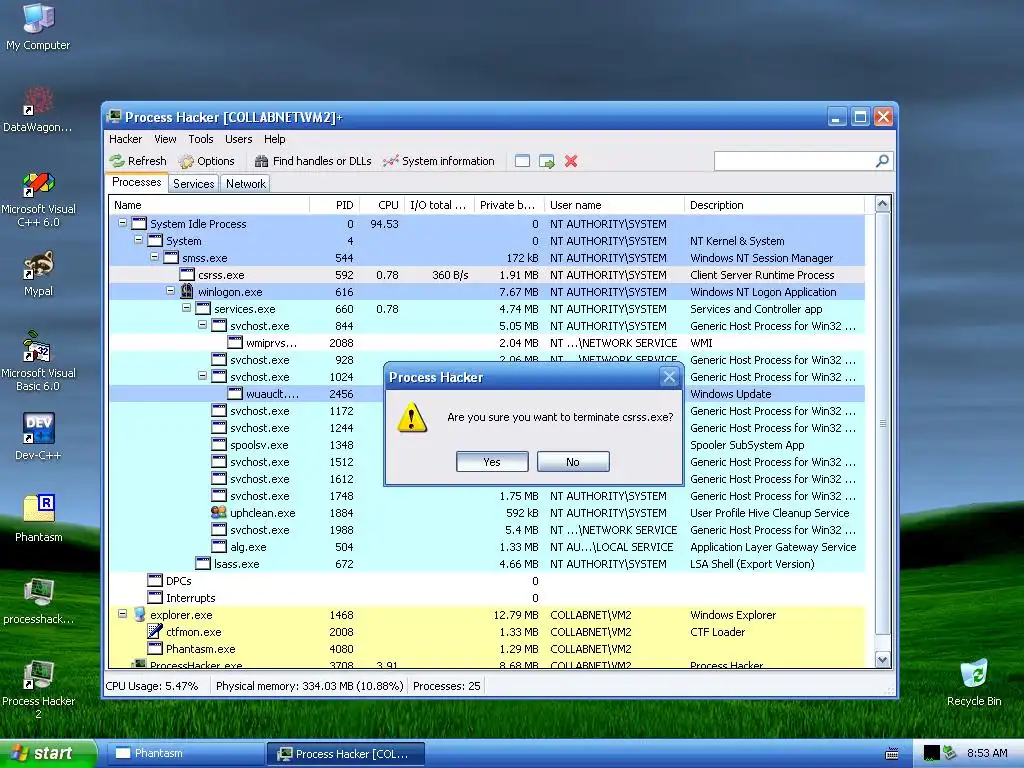Image resolution: width=1024 pixels, height=768 pixels.
Task: Open My Computer desktop icon
Action: point(38,27)
